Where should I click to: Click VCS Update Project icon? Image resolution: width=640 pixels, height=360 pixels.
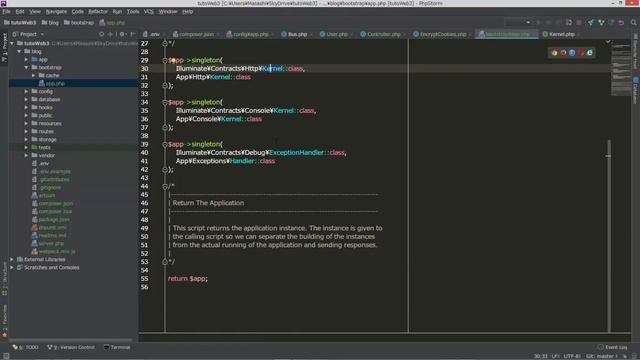pos(591,22)
